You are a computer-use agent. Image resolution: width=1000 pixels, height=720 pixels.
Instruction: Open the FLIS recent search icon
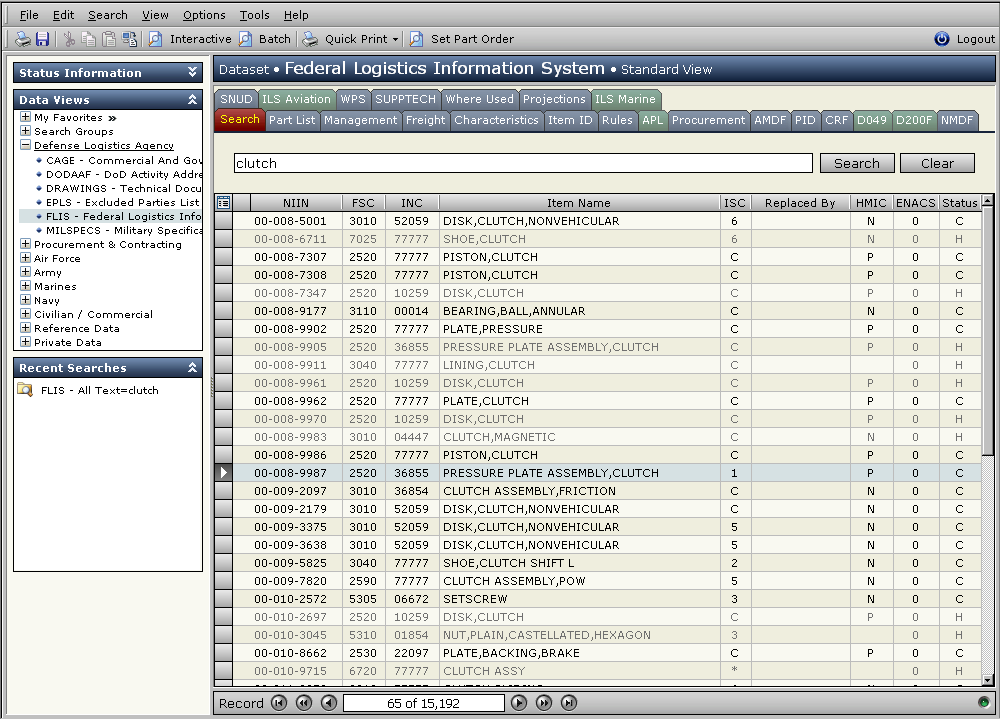point(25,390)
